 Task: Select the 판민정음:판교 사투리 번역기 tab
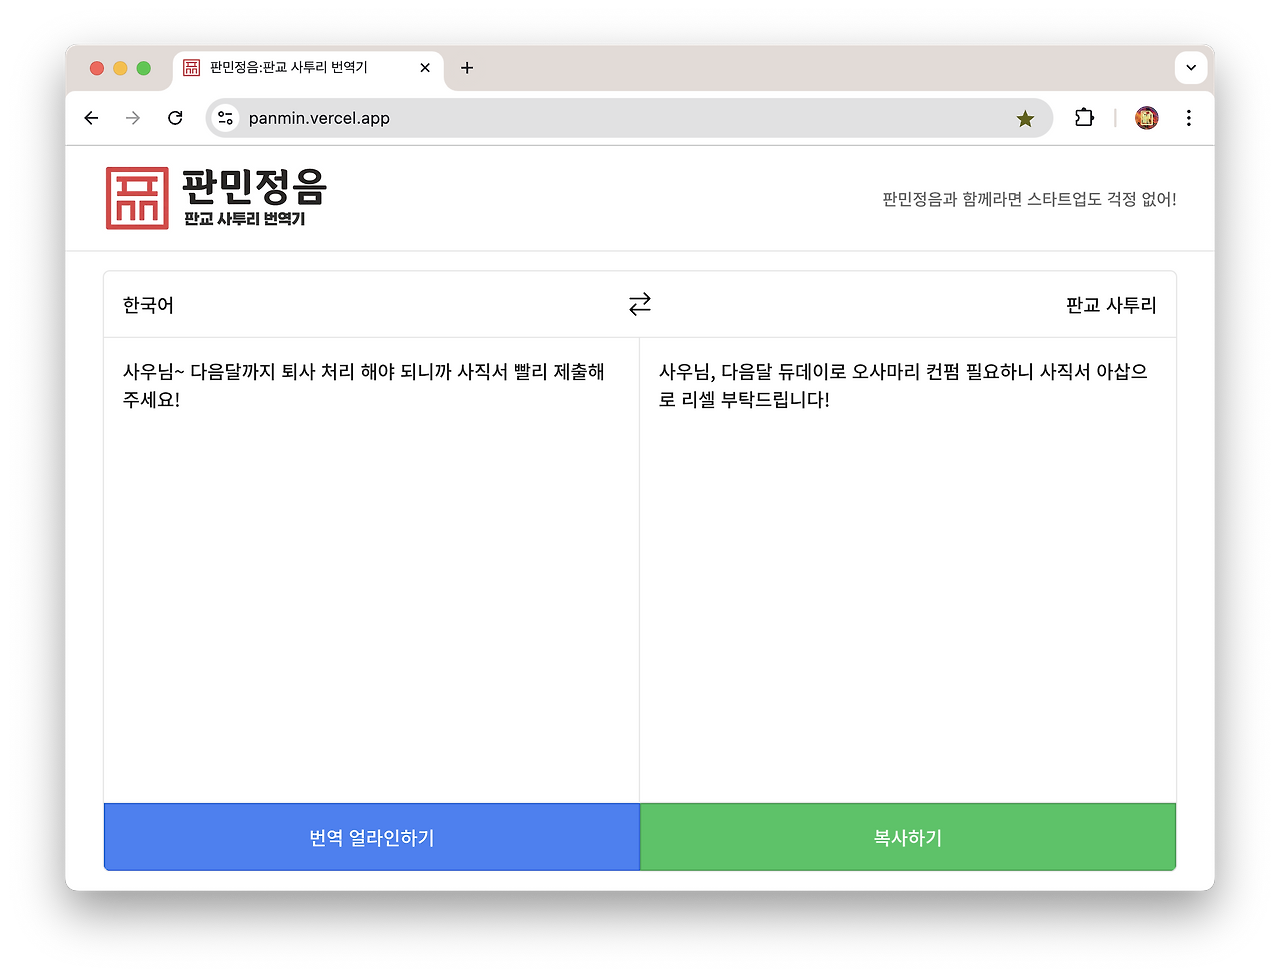[x=308, y=68]
